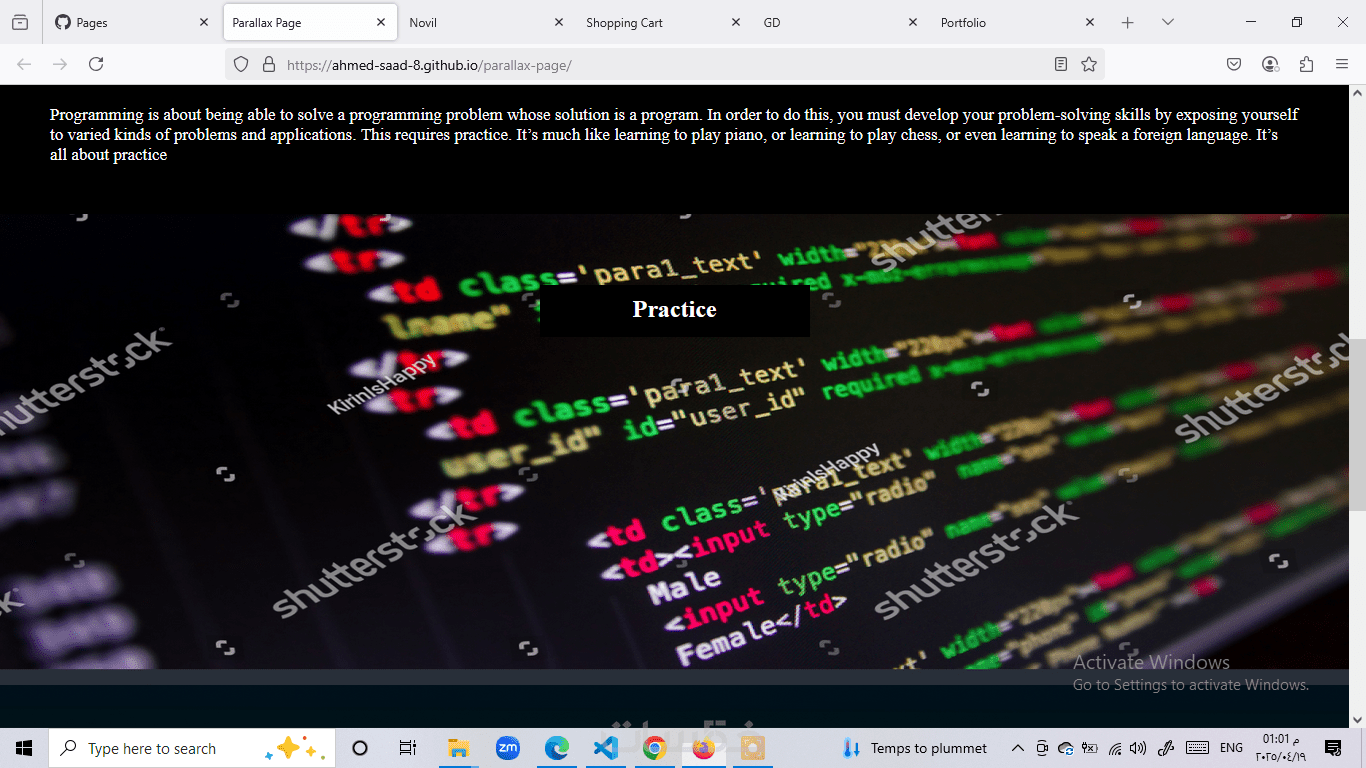
Task: Minimize the Firefox window
Action: tap(1251, 22)
